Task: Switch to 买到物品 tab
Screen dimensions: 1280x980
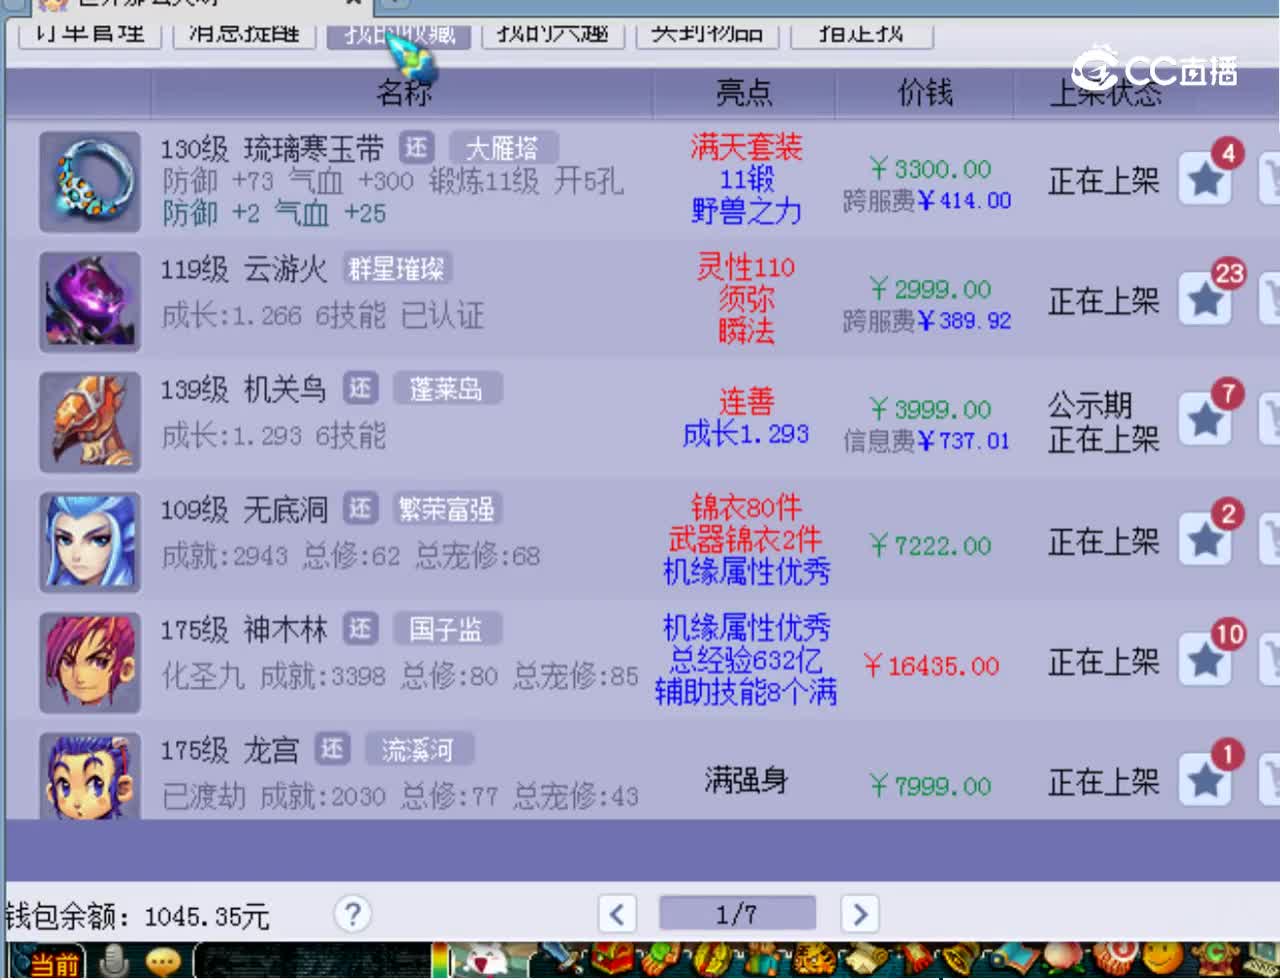Action: click(x=708, y=35)
